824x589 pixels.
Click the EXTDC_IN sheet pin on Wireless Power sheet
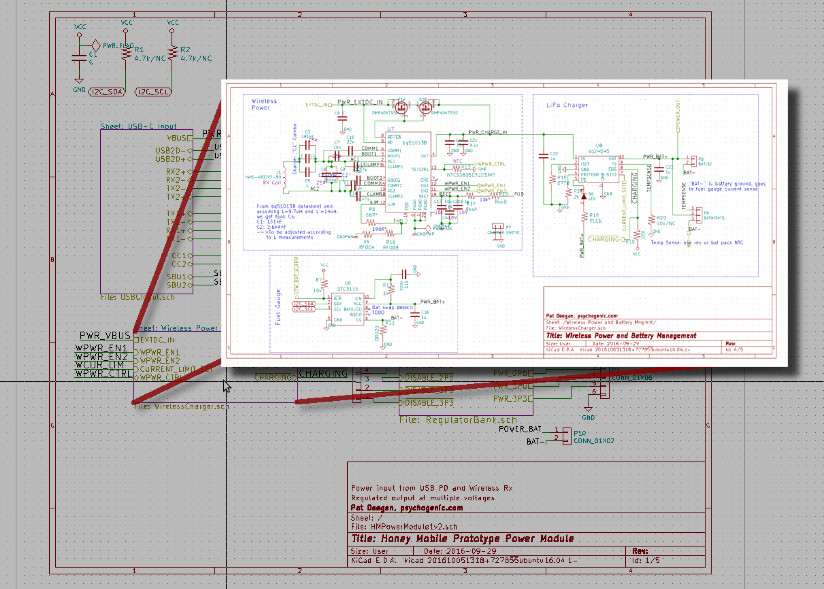(154, 340)
